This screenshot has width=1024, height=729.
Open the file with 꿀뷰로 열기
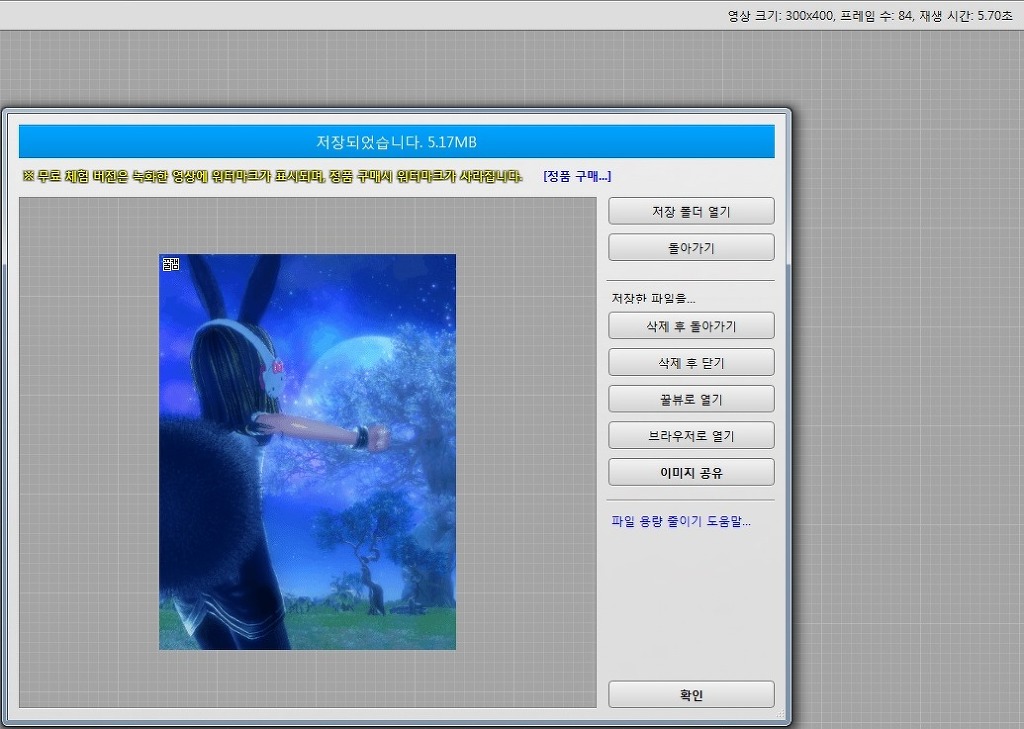pos(691,399)
